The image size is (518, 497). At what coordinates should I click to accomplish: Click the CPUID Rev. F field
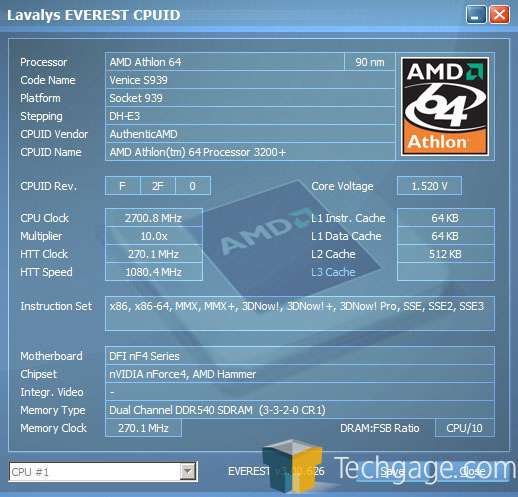[x=123, y=186]
